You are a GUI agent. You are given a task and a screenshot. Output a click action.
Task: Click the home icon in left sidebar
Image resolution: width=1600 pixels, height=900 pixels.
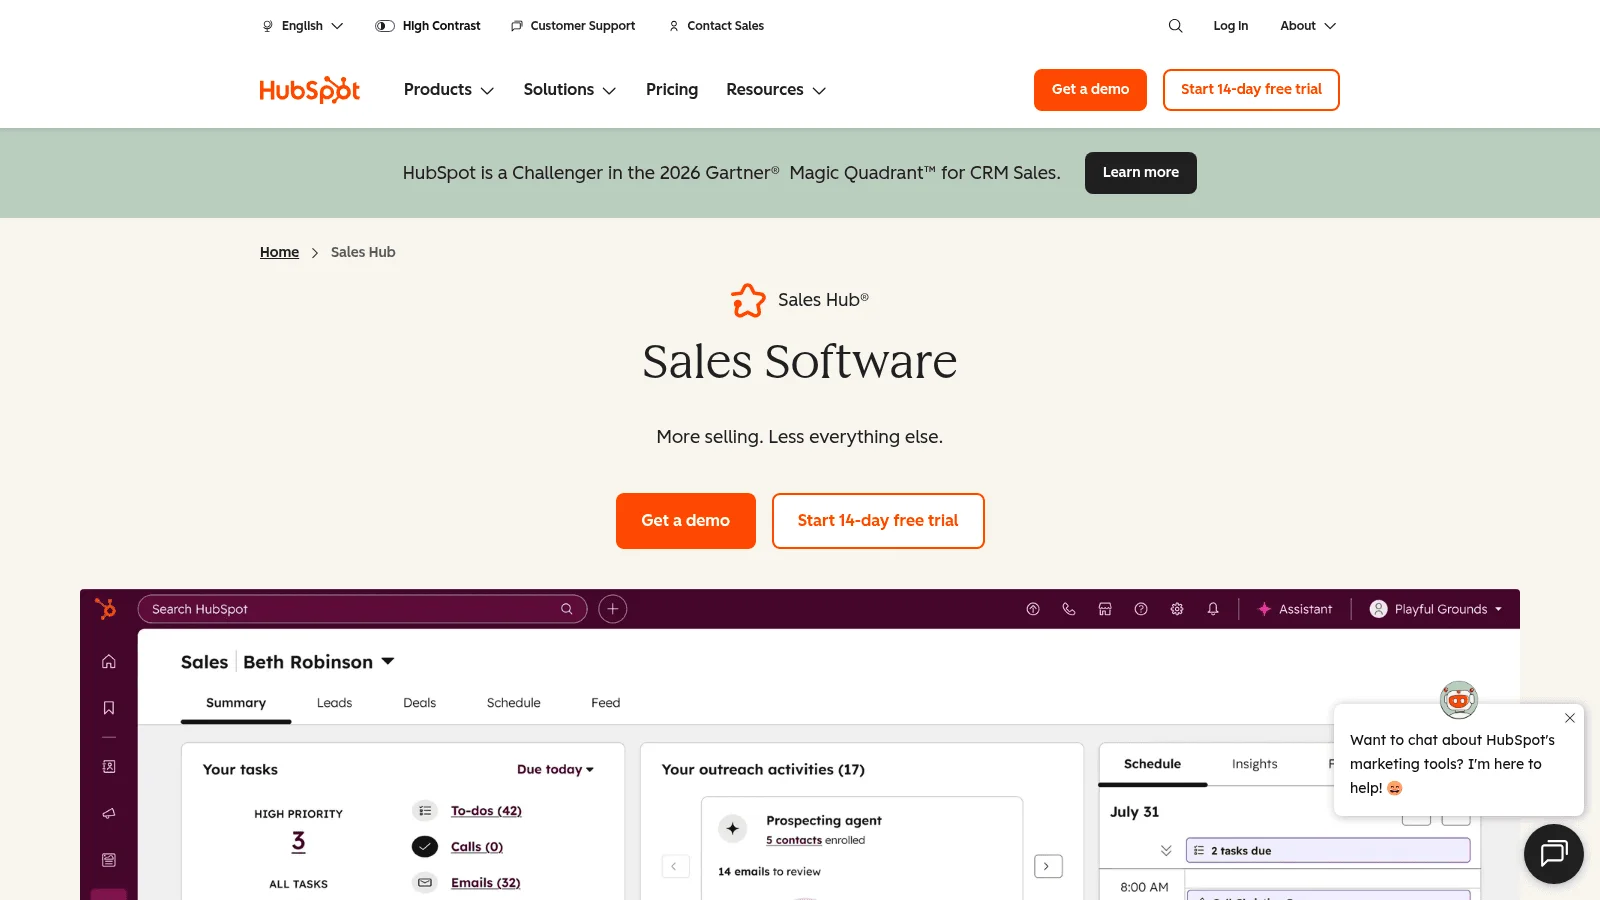click(109, 661)
